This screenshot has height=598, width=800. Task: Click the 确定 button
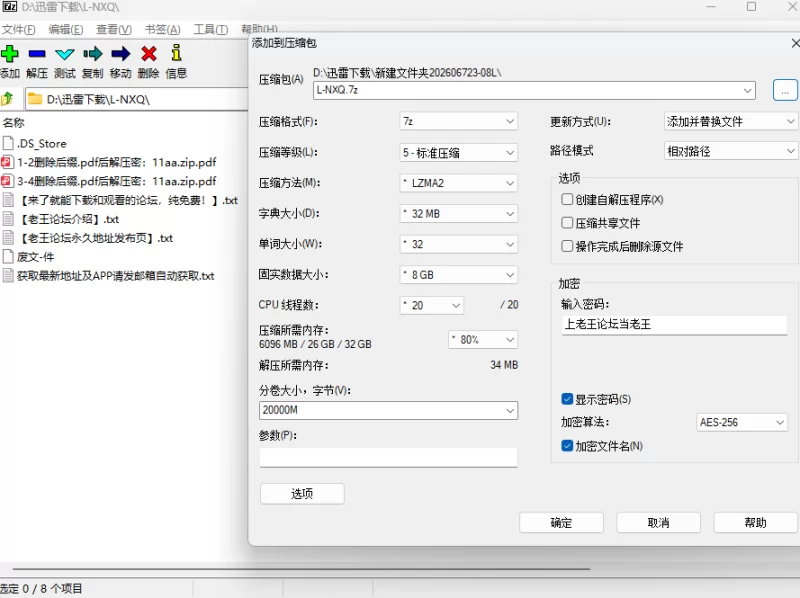[x=561, y=522]
